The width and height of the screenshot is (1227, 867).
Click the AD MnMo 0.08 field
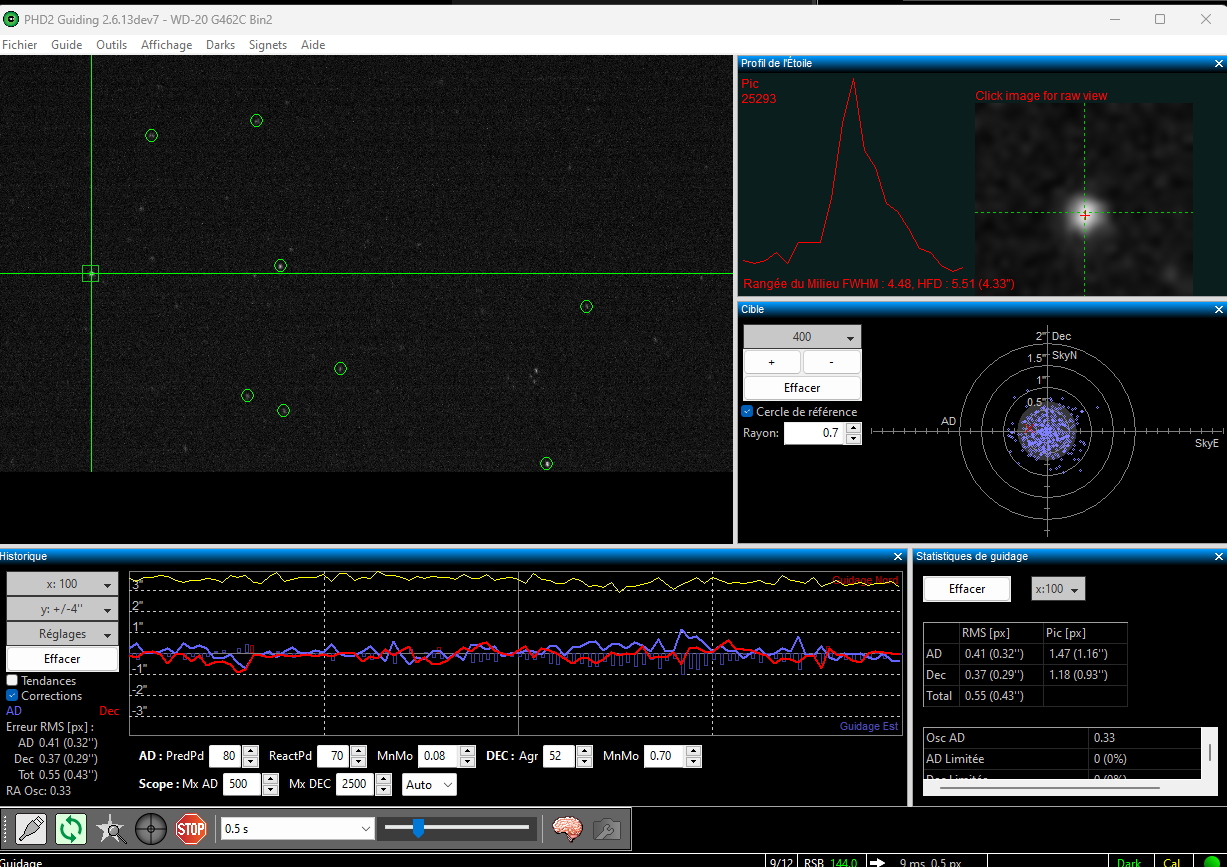pyautogui.click(x=438, y=756)
